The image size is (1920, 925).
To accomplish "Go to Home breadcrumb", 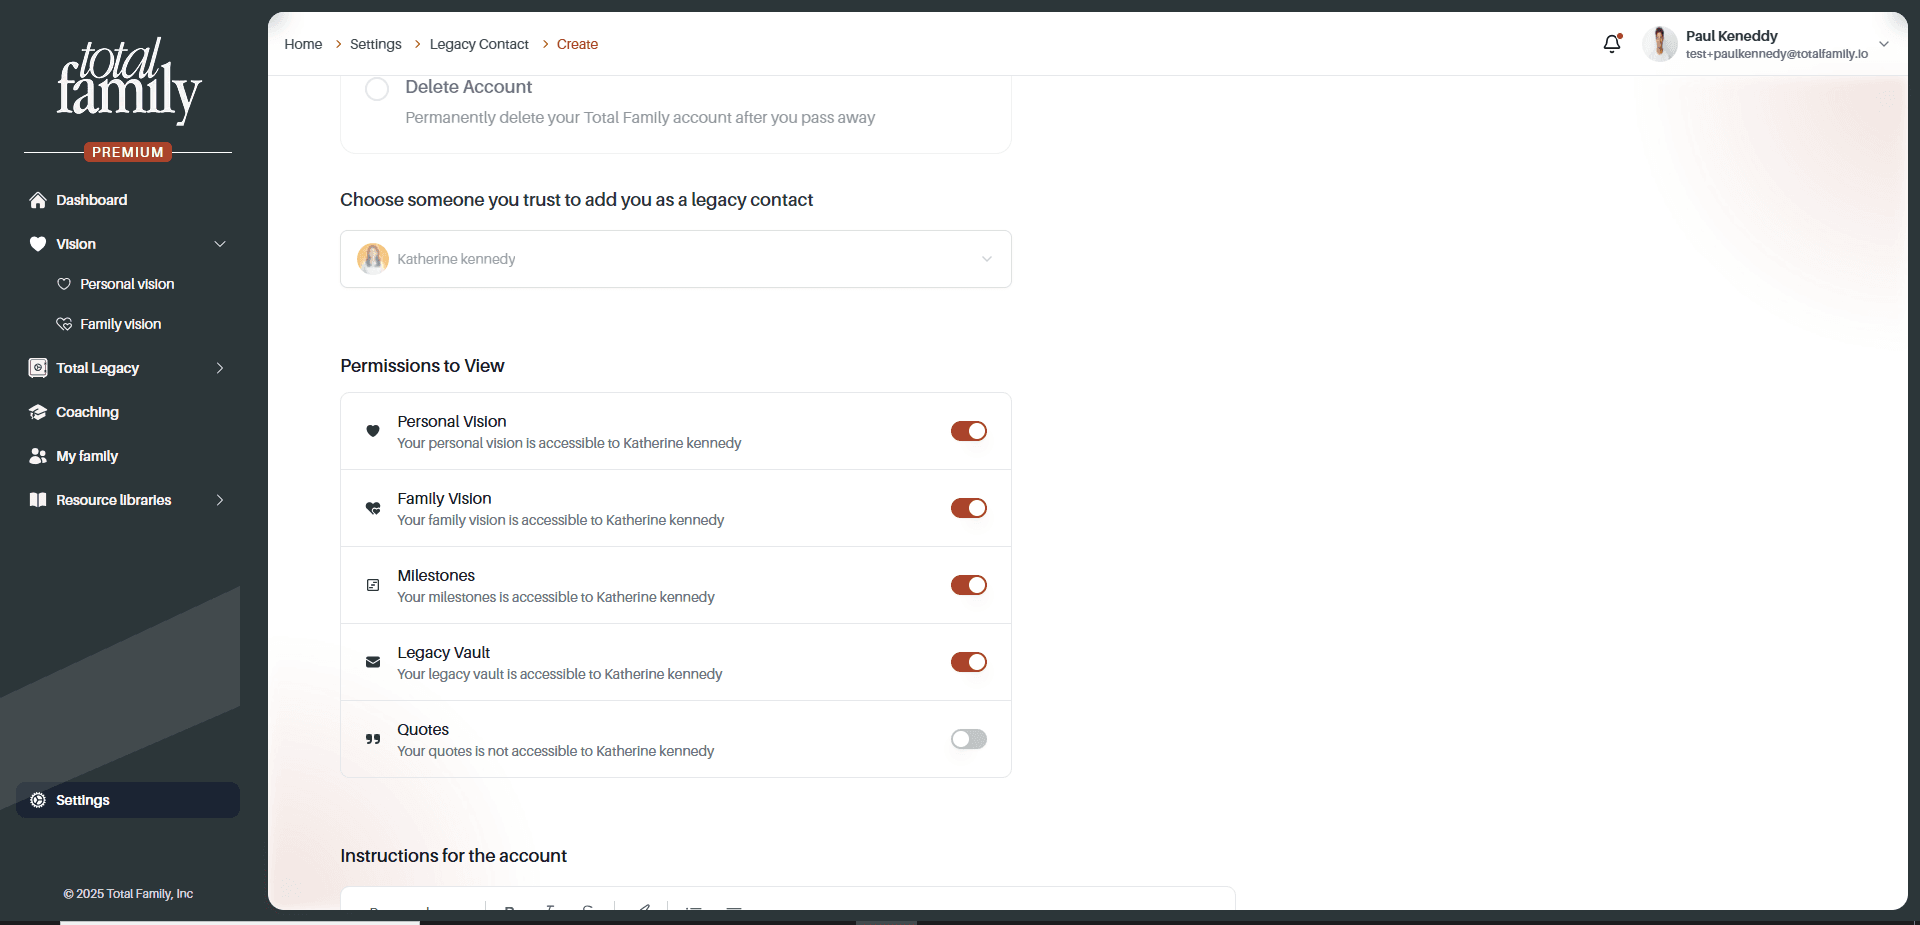I will pos(303,44).
